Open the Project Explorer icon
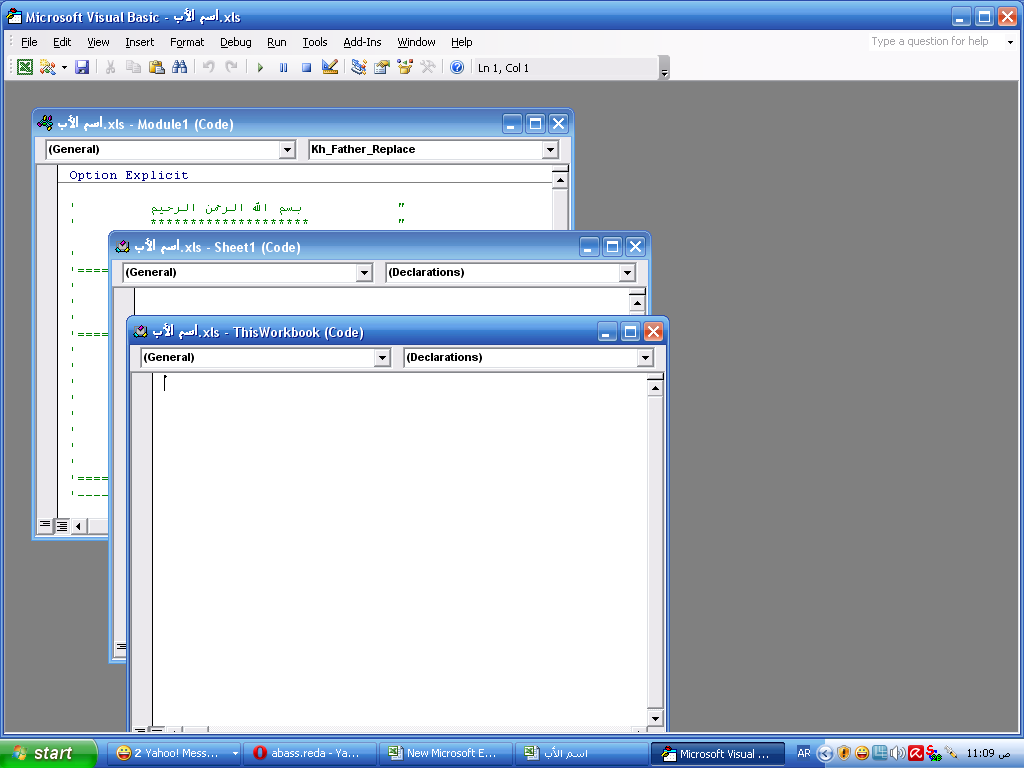Viewport: 1024px width, 768px height. tap(359, 67)
